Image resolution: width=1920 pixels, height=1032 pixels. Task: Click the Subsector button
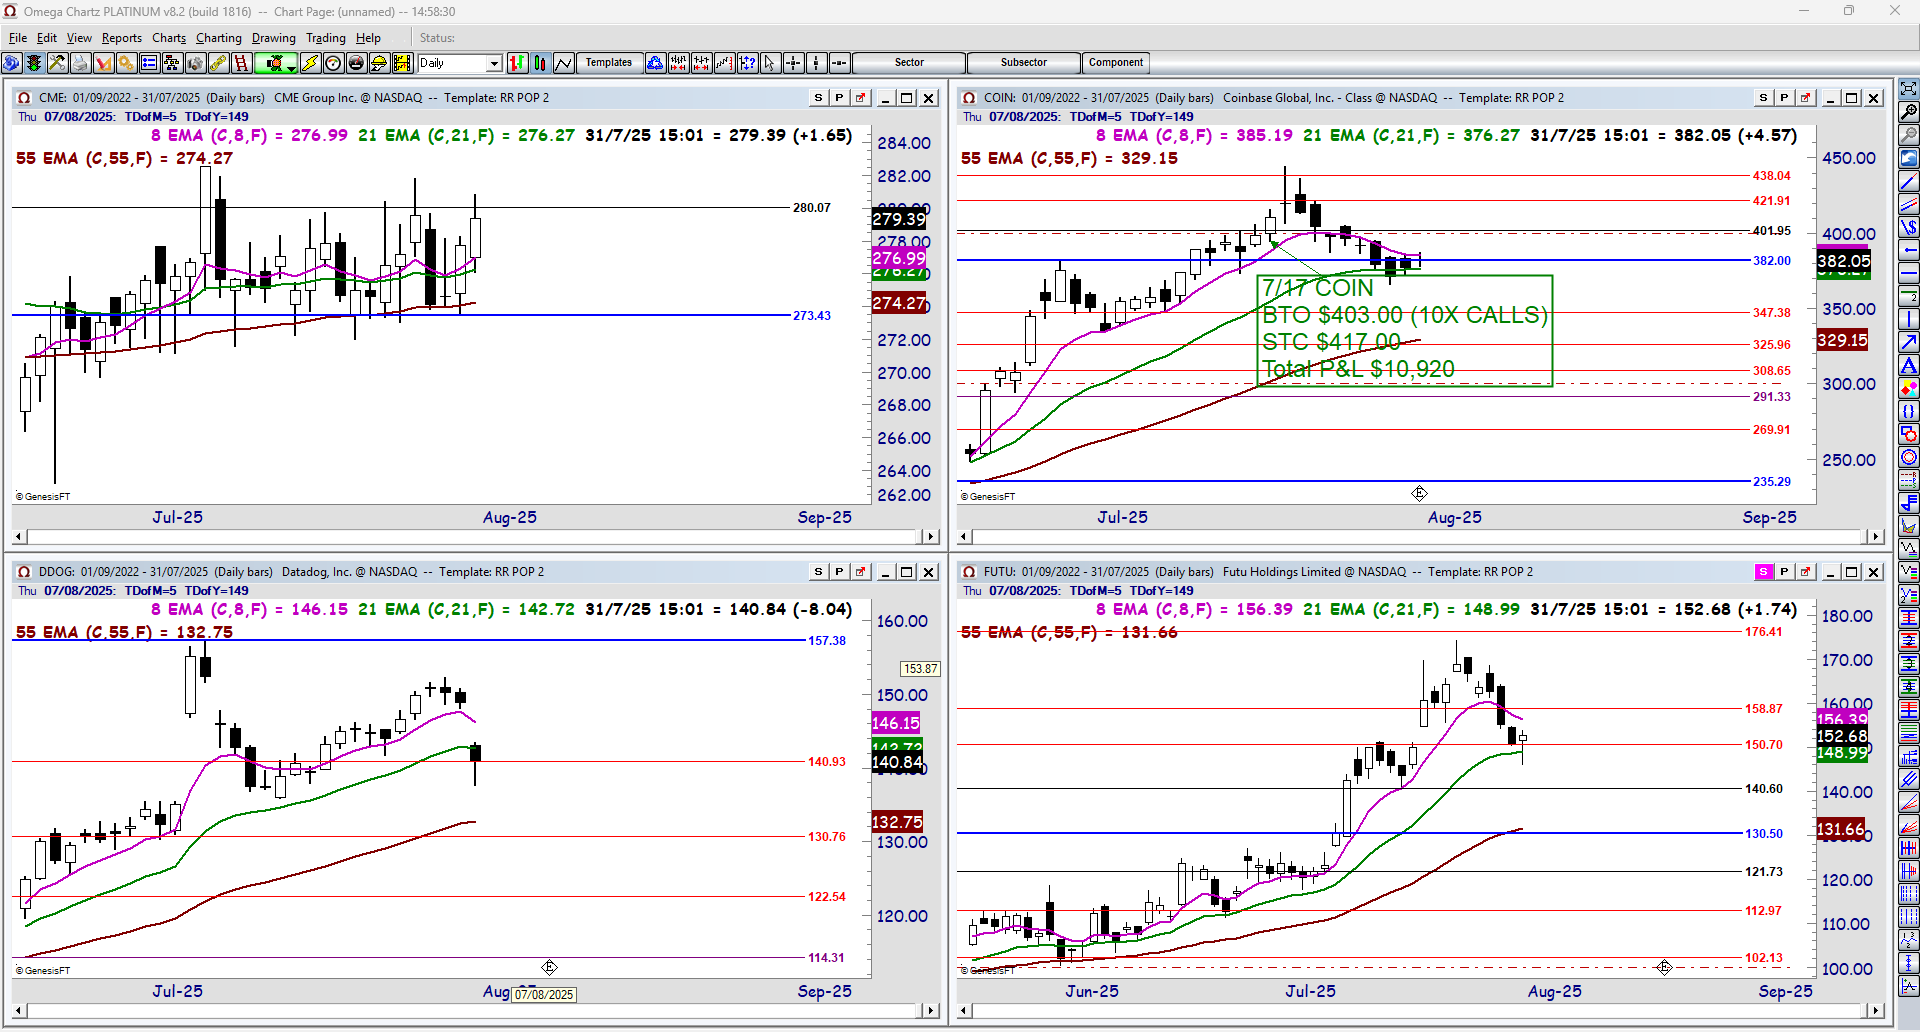(x=1024, y=63)
